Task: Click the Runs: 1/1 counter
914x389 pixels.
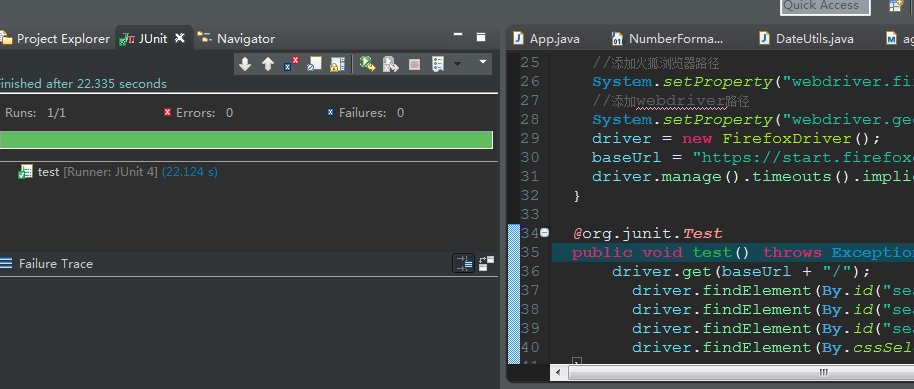Action: click(x=35, y=113)
